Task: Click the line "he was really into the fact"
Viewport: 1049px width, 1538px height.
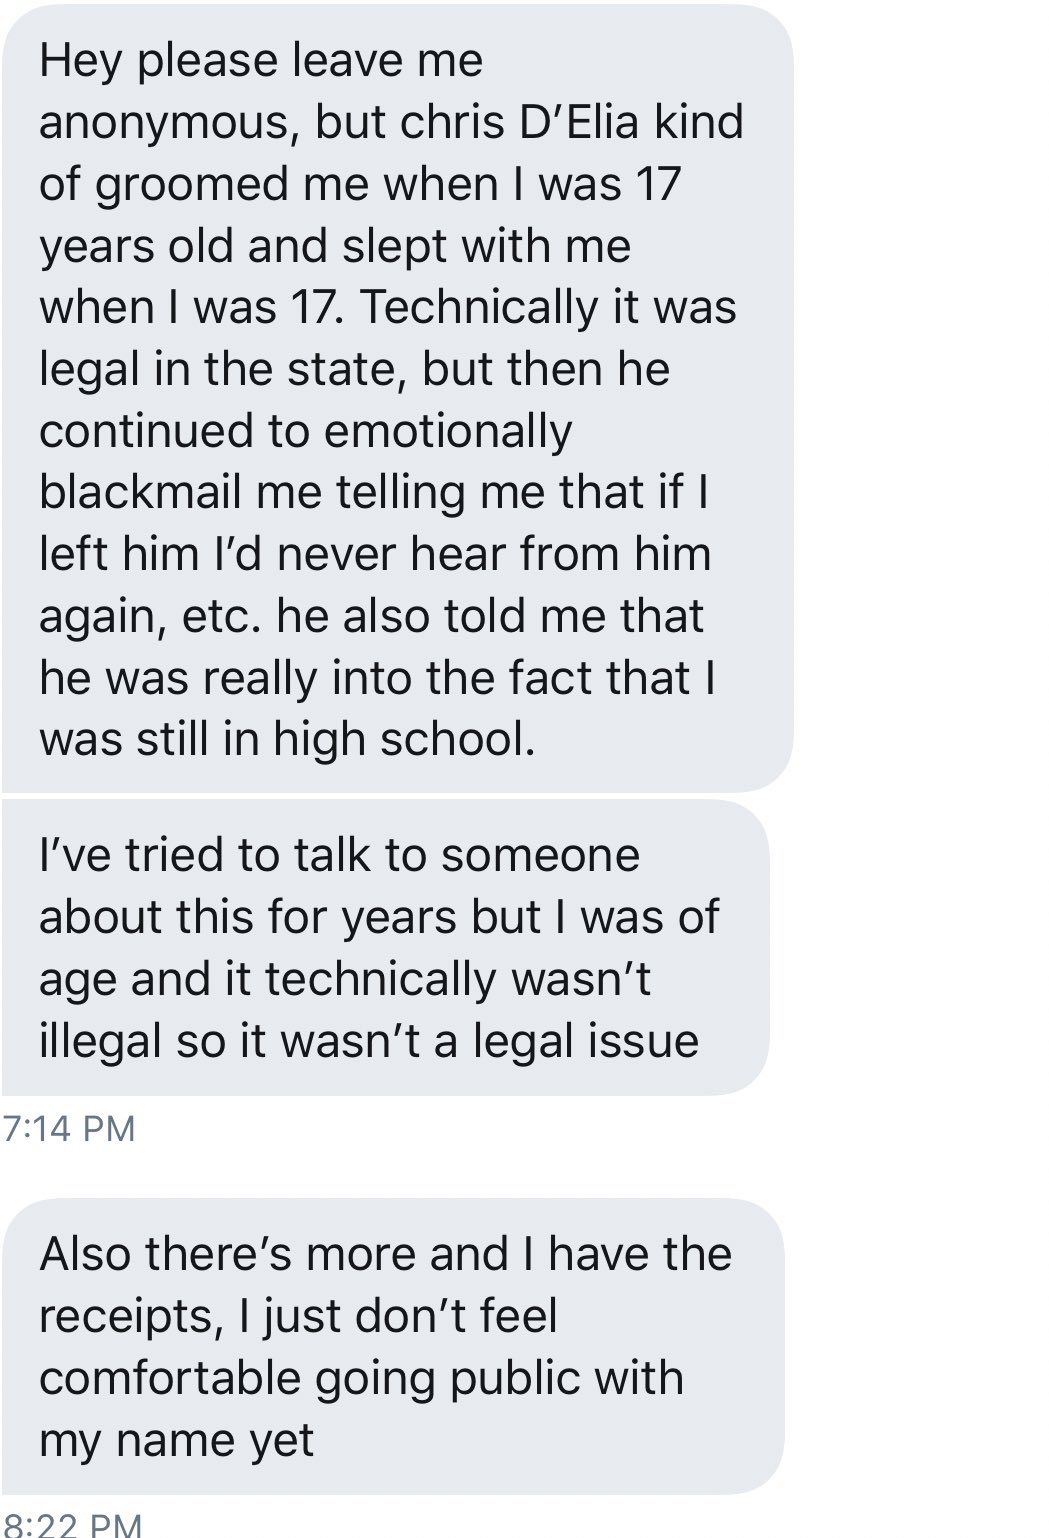Action: coord(319,679)
